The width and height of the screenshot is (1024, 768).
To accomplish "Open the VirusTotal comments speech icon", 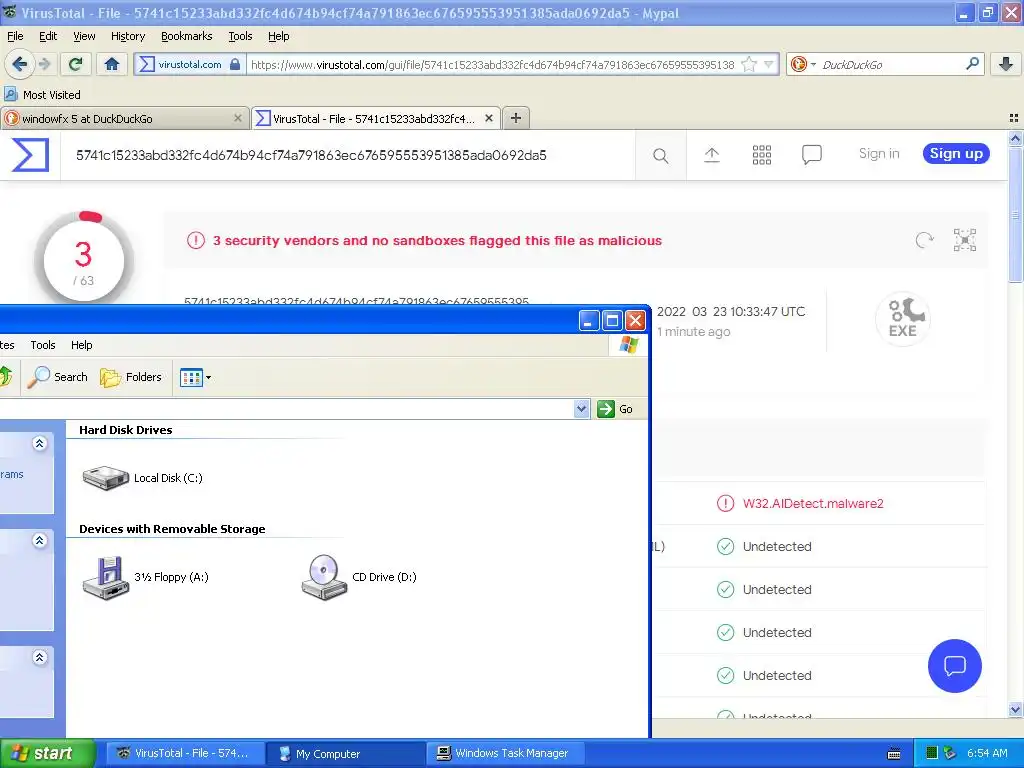I will [x=812, y=155].
